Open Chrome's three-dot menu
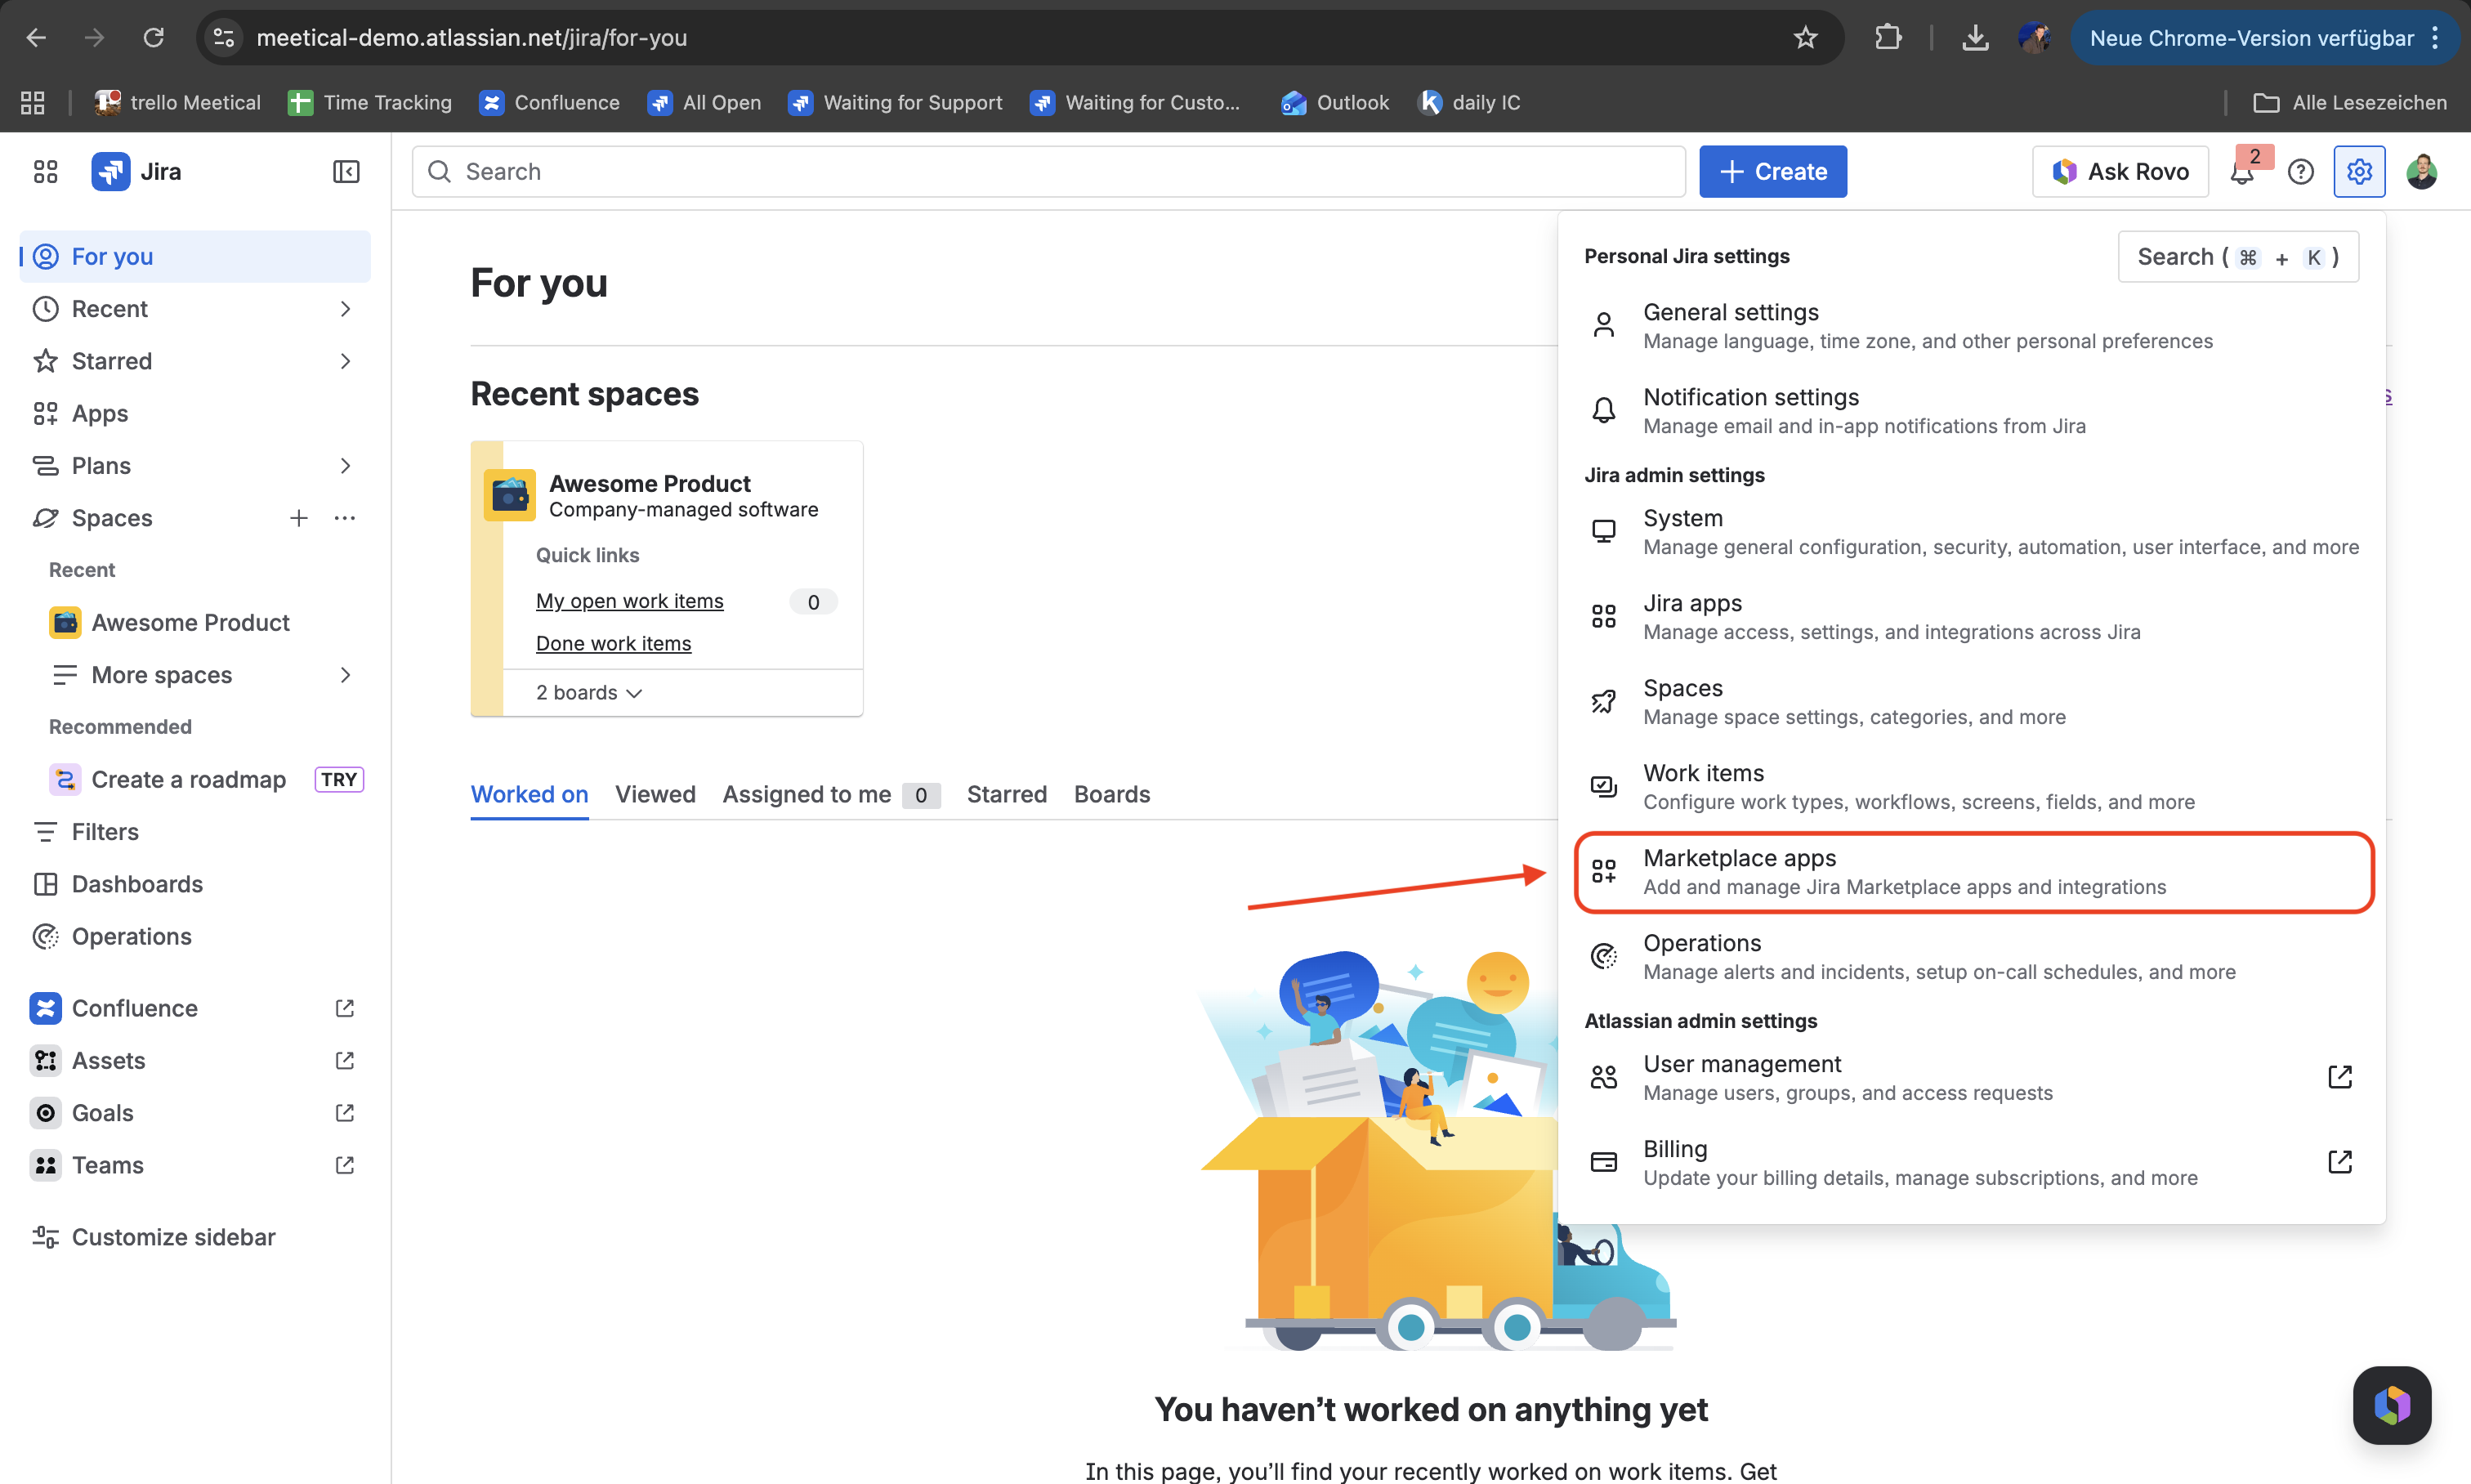 point(2435,38)
